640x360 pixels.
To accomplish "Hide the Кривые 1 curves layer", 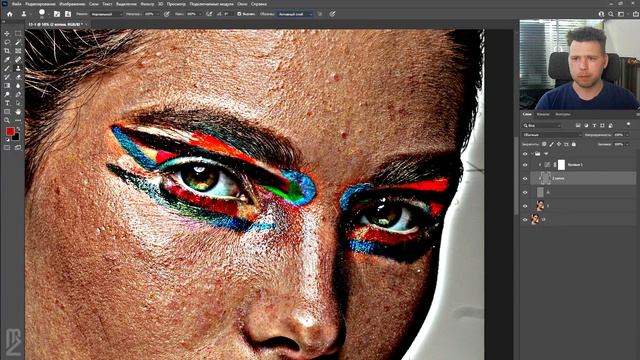I will (525, 165).
